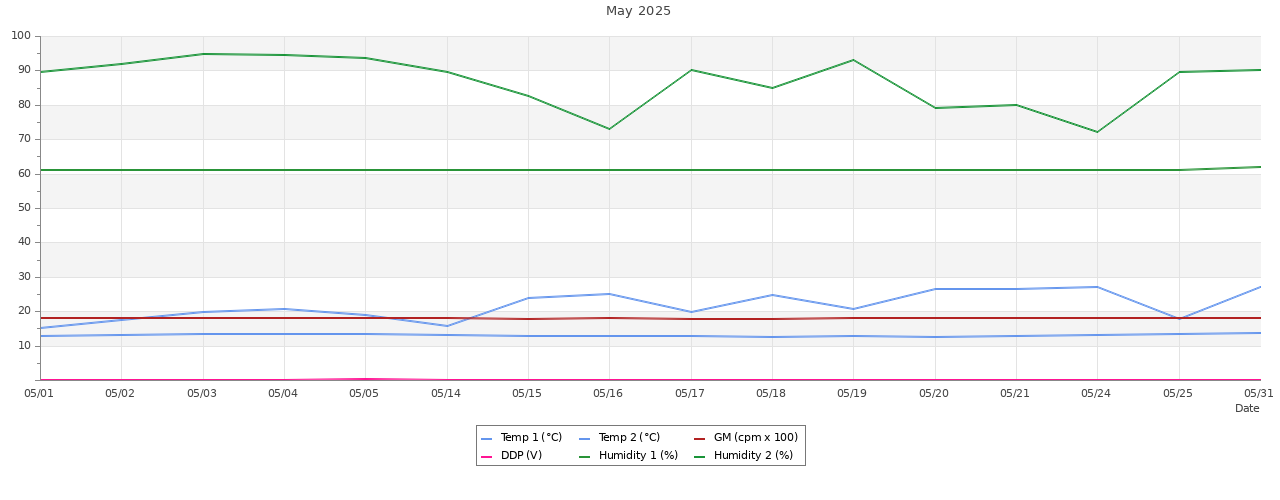Click the green marker beside Humidity 2
Image resolution: width=1280 pixels, height=500 pixels.
700,457
